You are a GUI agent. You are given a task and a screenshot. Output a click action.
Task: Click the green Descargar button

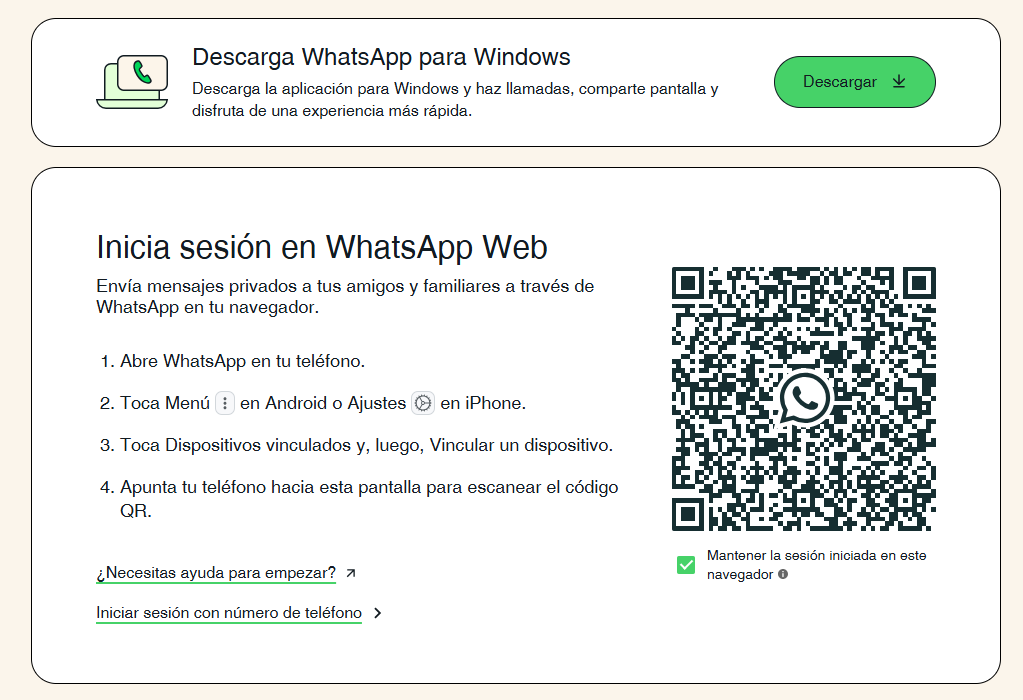tap(855, 82)
